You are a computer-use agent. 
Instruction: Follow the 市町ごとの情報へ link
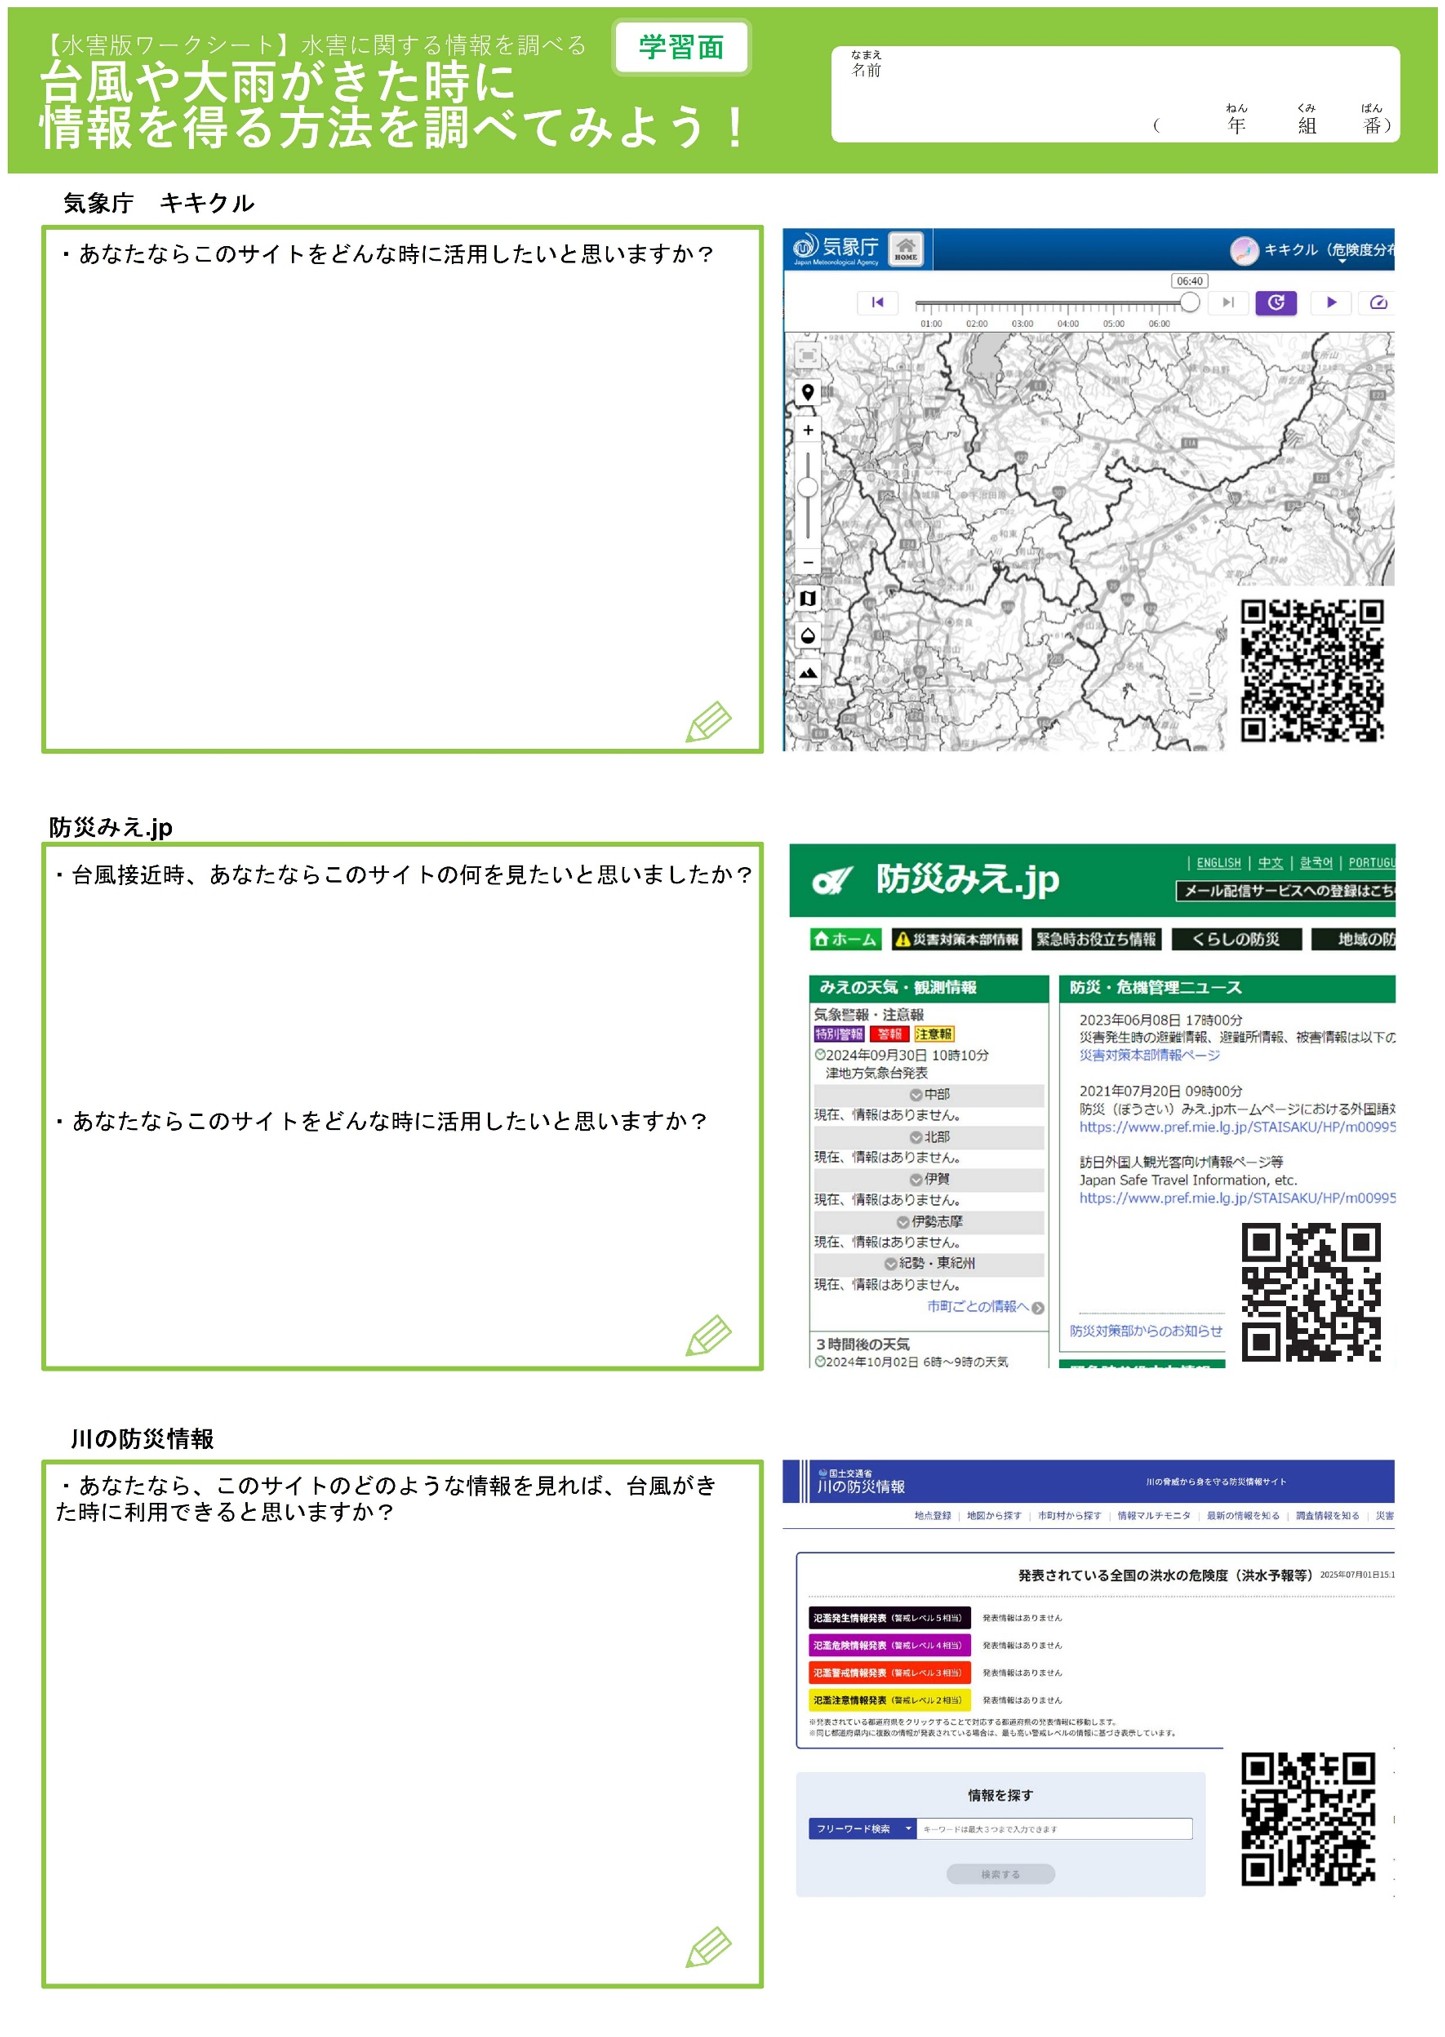[x=985, y=1307]
